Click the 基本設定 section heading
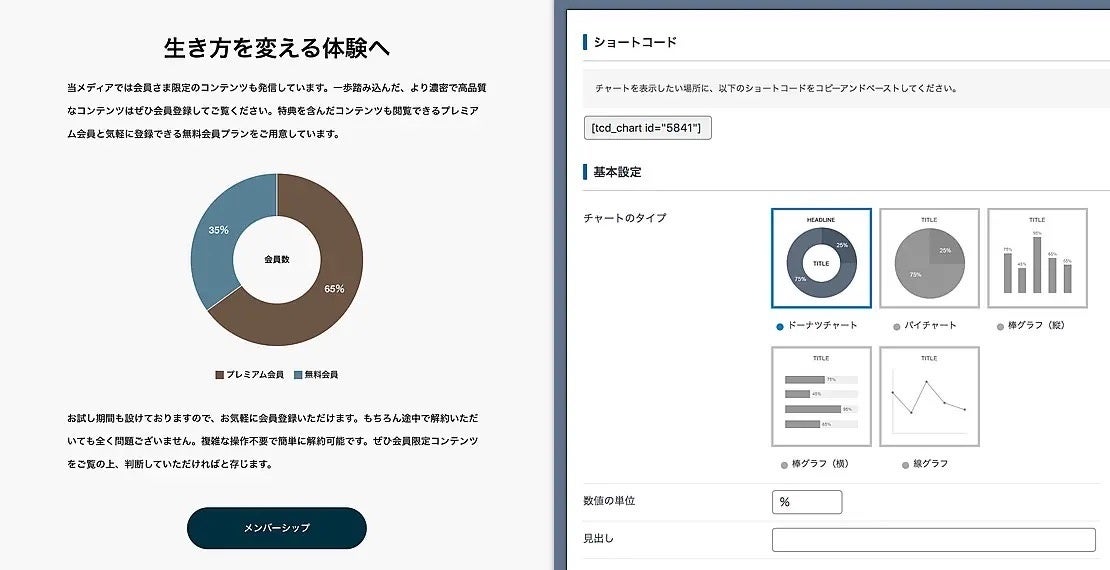Image resolution: width=1110 pixels, height=570 pixels. pos(617,172)
